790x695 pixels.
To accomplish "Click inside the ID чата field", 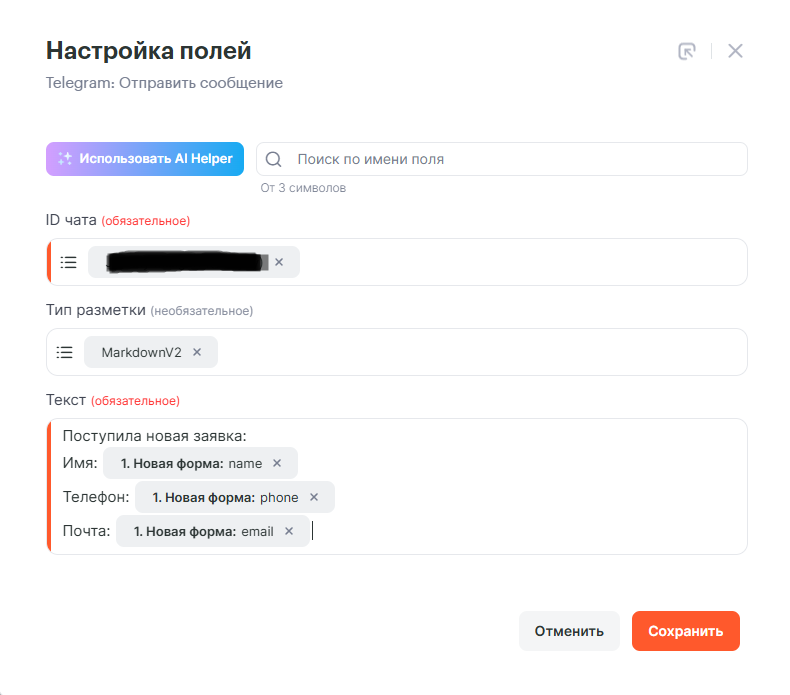I will click(520, 262).
